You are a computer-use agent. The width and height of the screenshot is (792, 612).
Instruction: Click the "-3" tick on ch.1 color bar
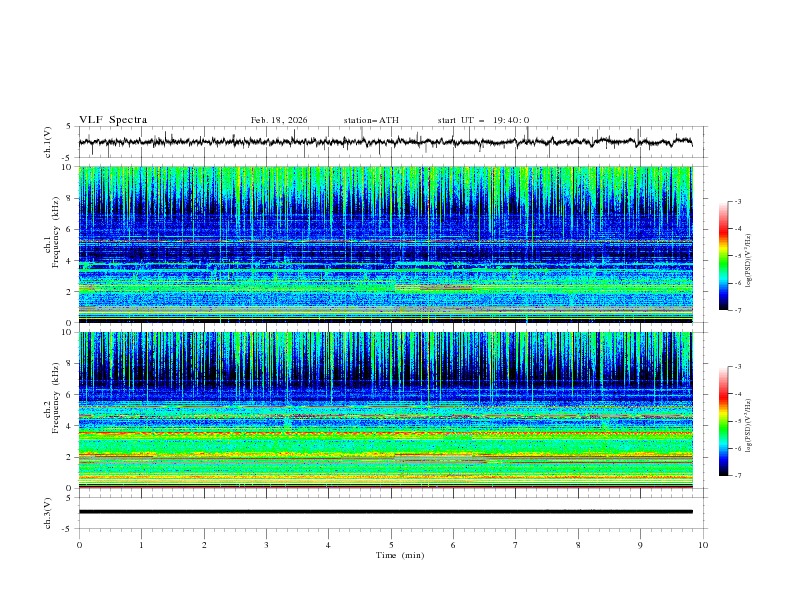pyautogui.click(x=737, y=201)
